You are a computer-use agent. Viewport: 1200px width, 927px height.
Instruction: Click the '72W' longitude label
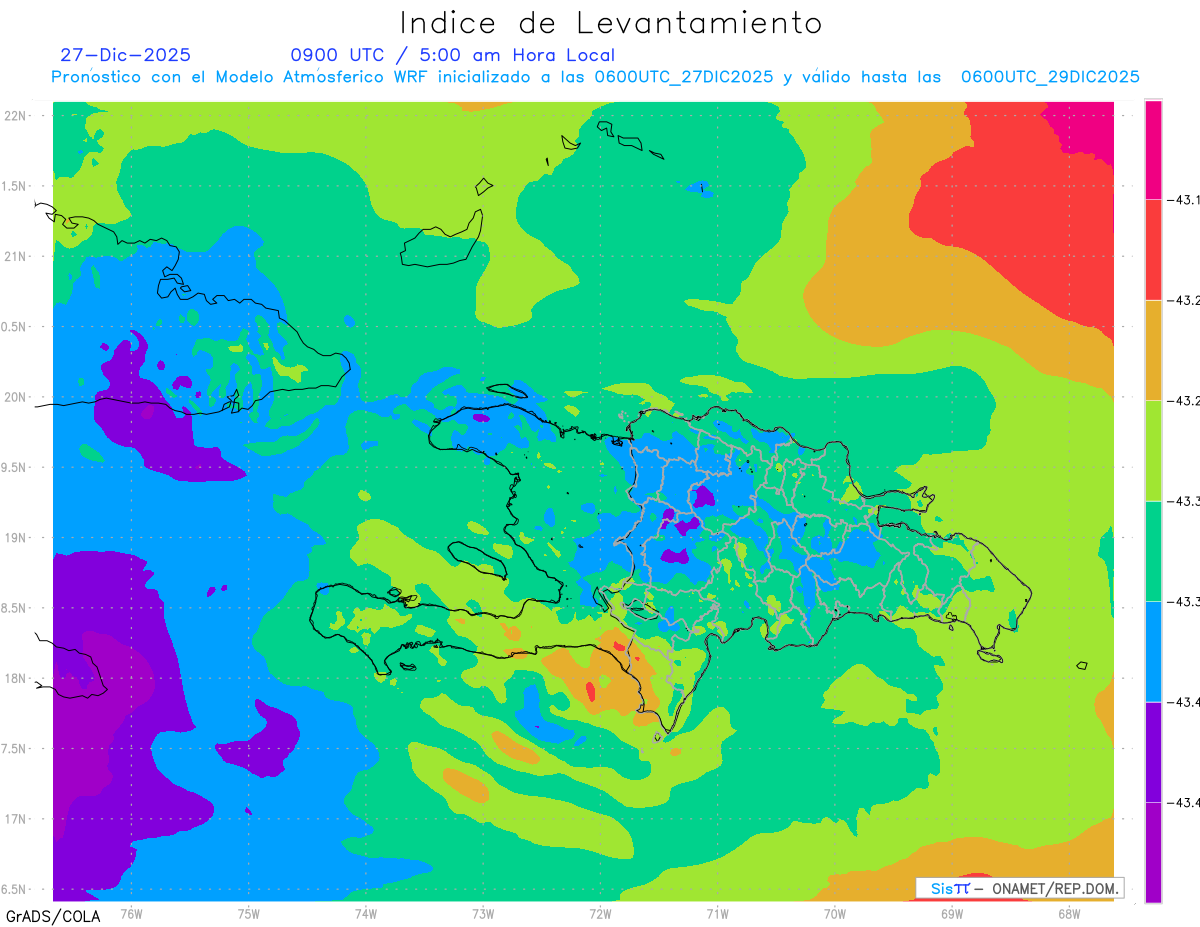click(x=600, y=914)
